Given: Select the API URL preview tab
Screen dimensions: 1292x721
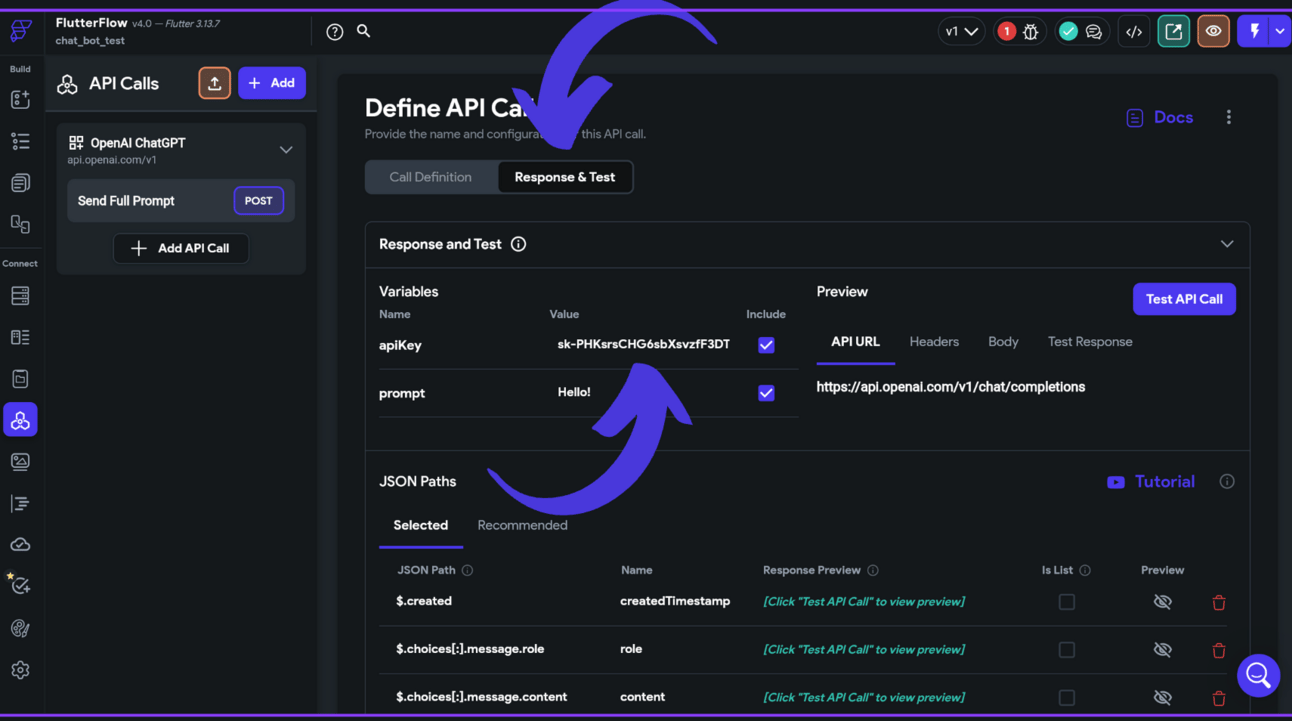Looking at the screenshot, I should (x=855, y=342).
